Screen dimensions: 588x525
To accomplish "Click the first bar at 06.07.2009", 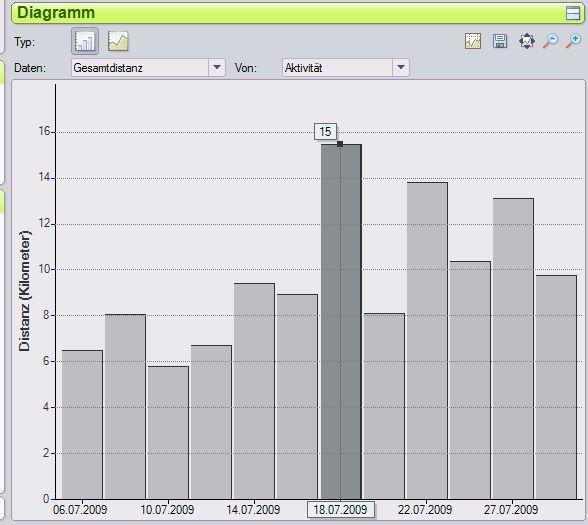I will pos(82,425).
